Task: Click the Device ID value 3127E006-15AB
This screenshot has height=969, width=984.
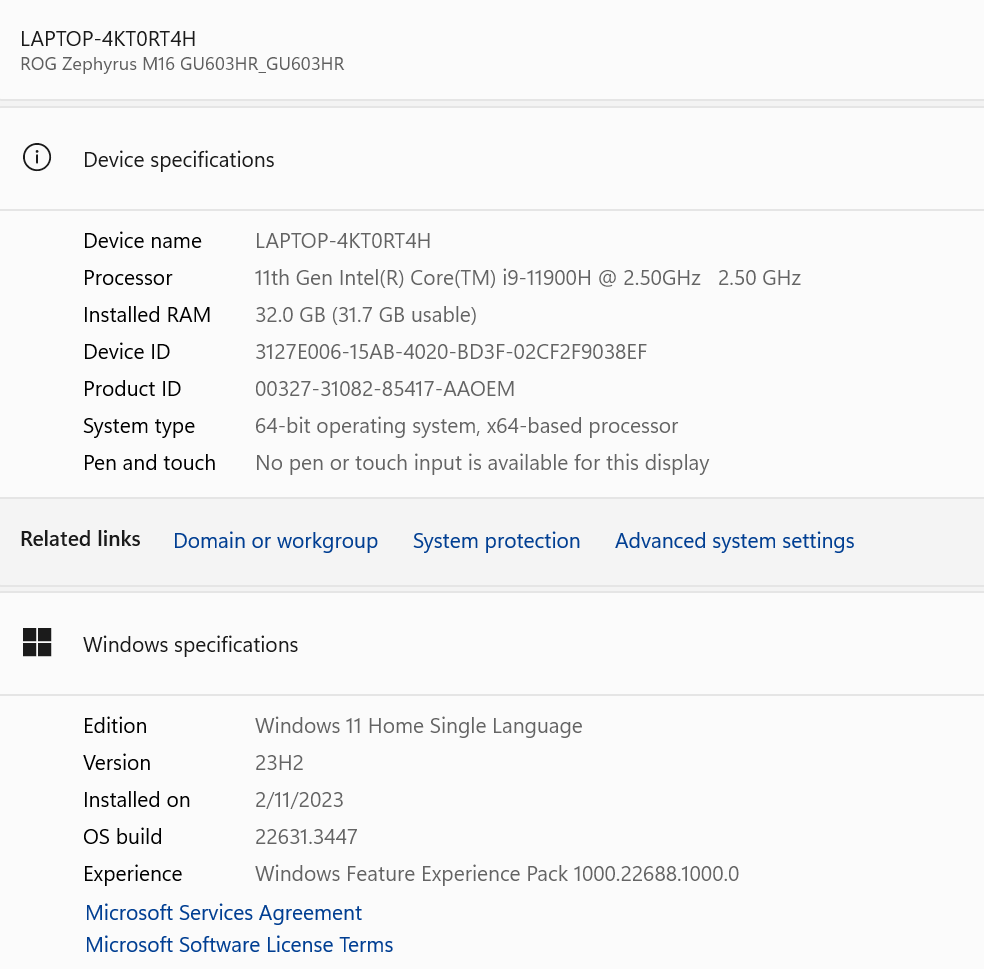Action: click(451, 352)
